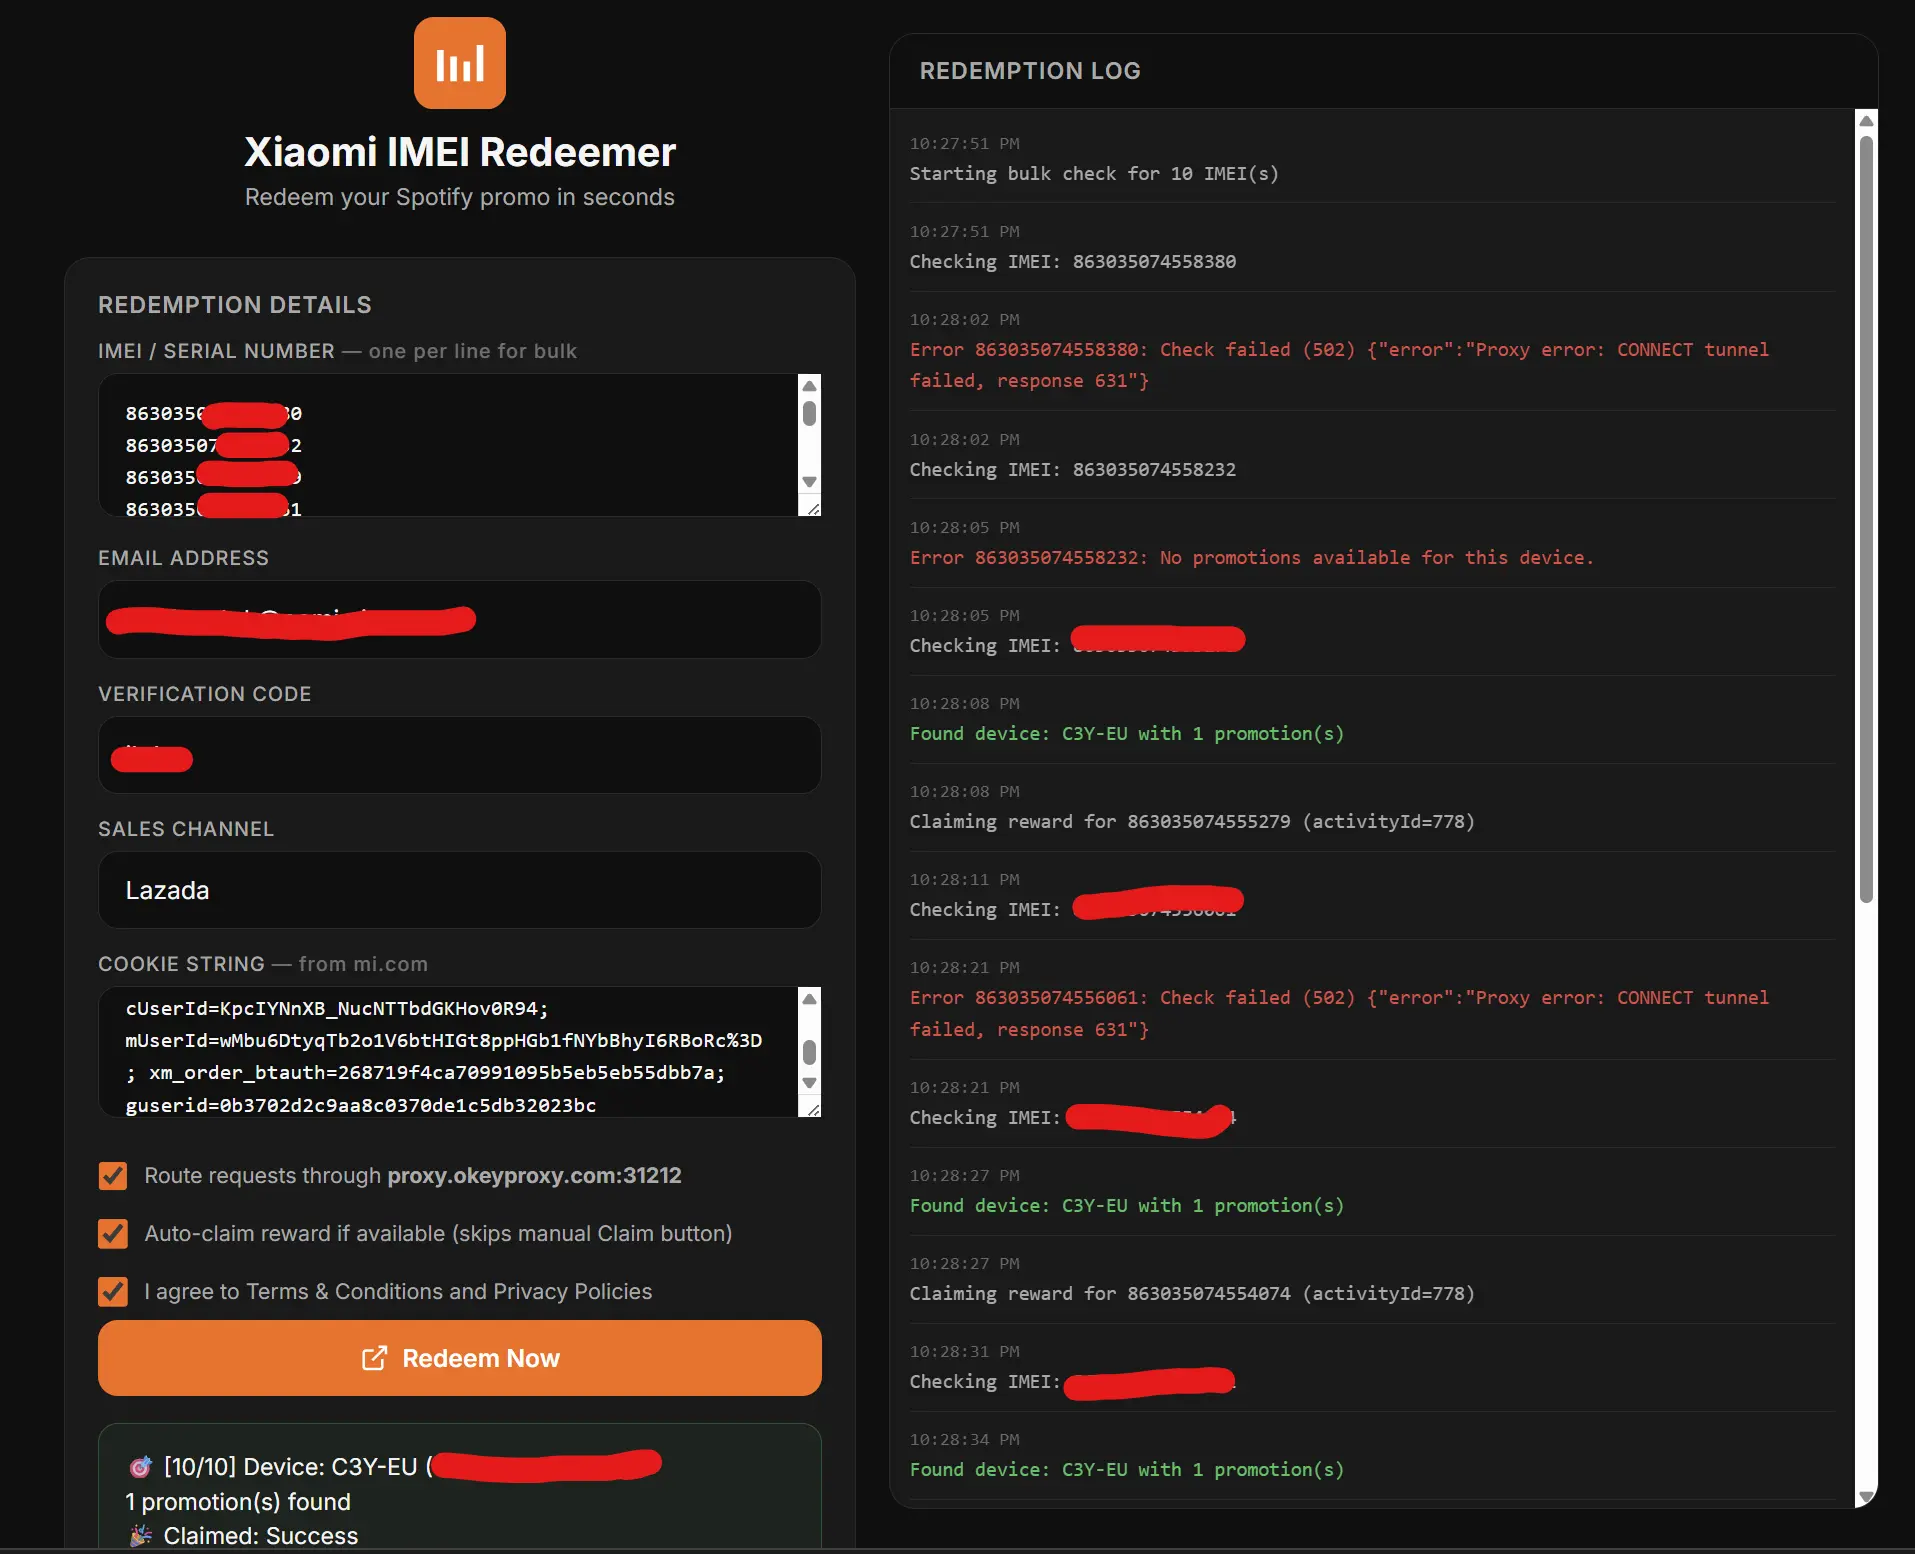This screenshot has width=1915, height=1554.
Task: Click the Redemption Log scroll up arrow
Action: tap(1866, 121)
